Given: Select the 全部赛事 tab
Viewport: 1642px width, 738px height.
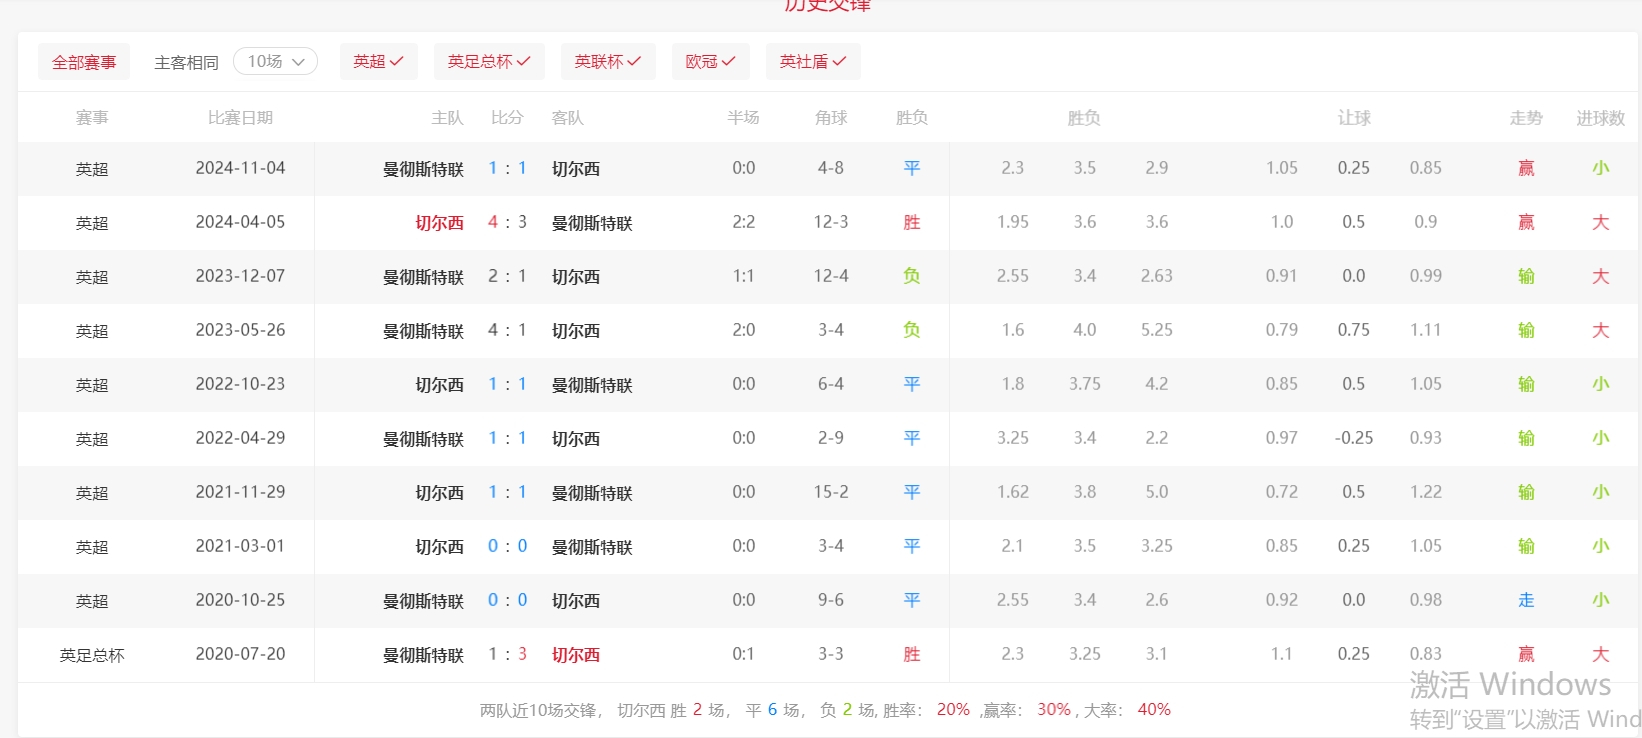Looking at the screenshot, I should (84, 62).
